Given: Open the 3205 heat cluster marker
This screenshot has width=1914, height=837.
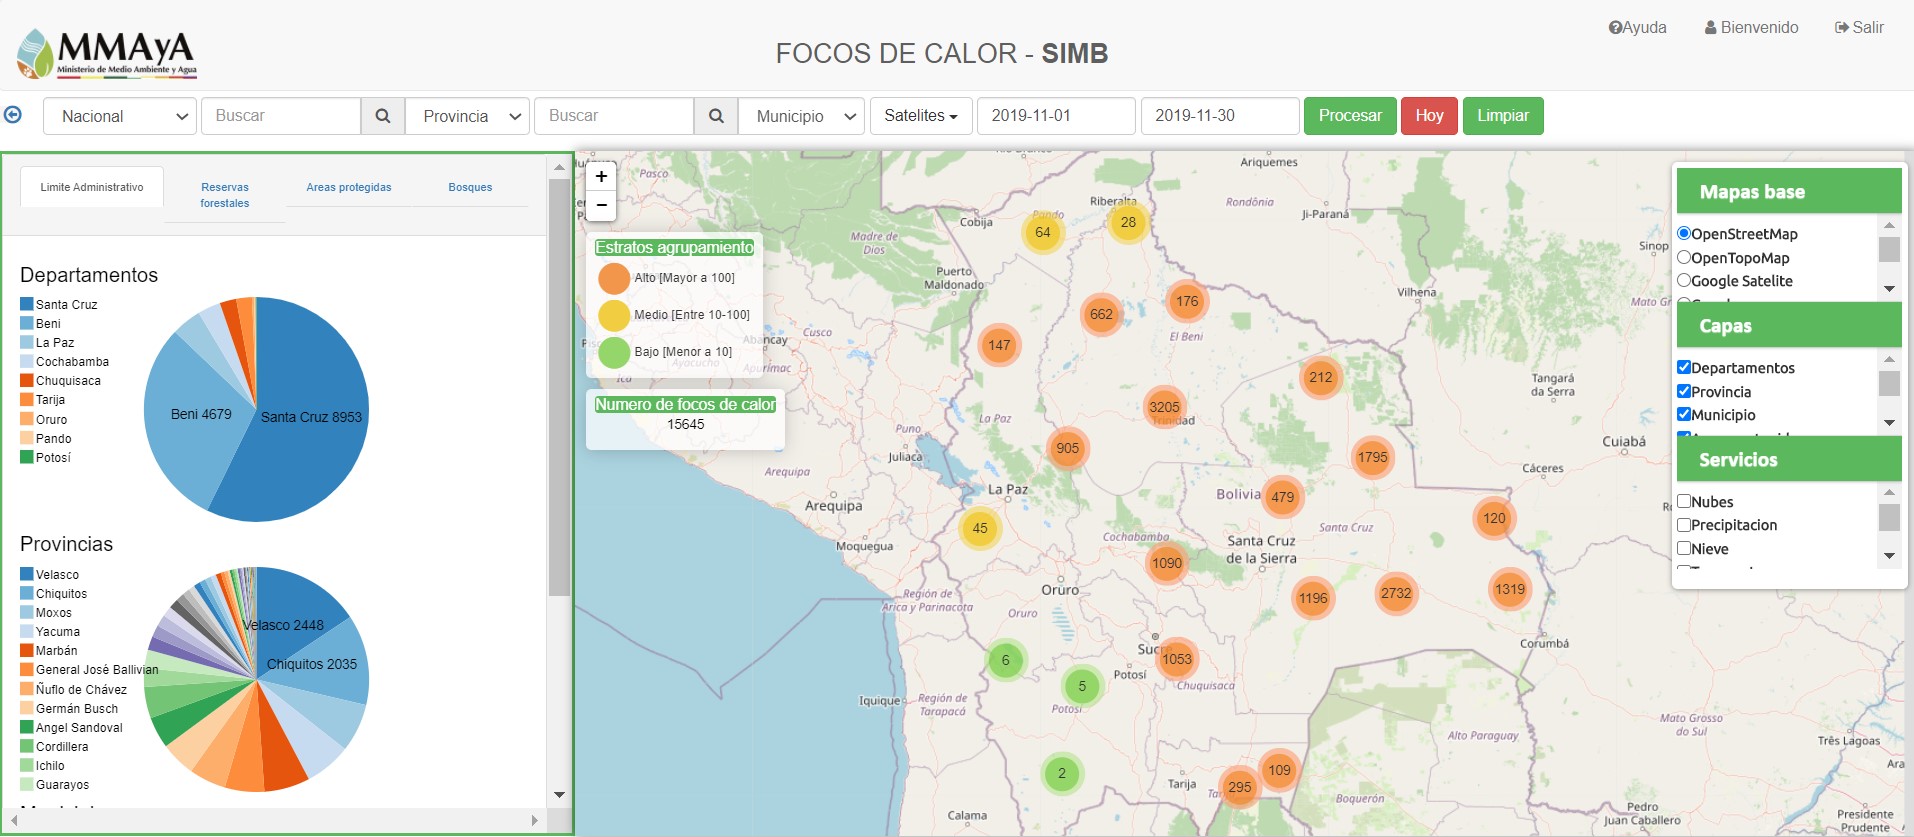Looking at the screenshot, I should tap(1164, 407).
